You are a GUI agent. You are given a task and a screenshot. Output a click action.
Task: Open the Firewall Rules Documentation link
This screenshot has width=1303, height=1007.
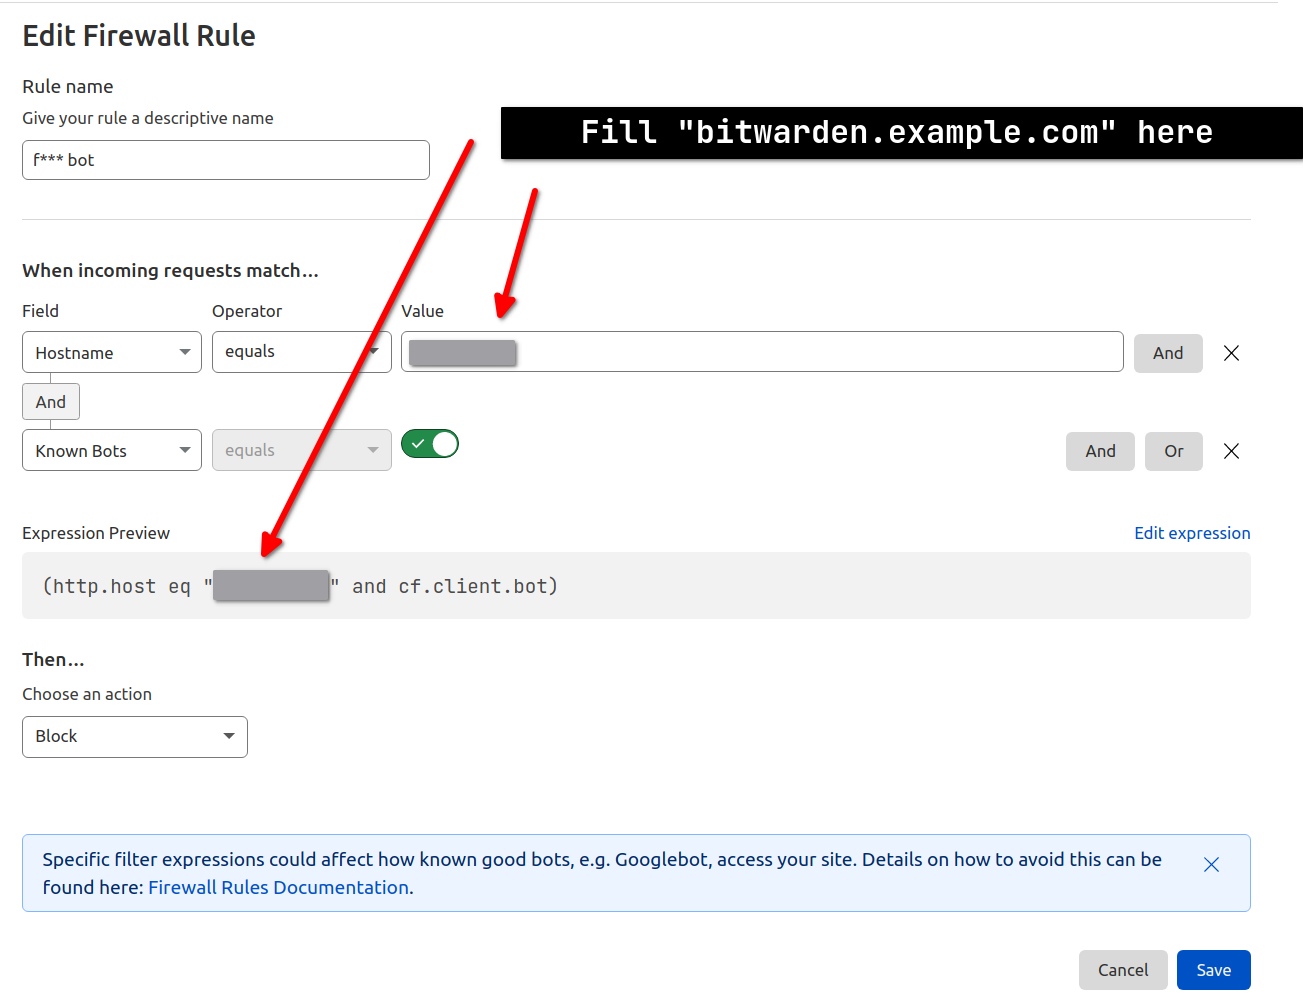278,888
